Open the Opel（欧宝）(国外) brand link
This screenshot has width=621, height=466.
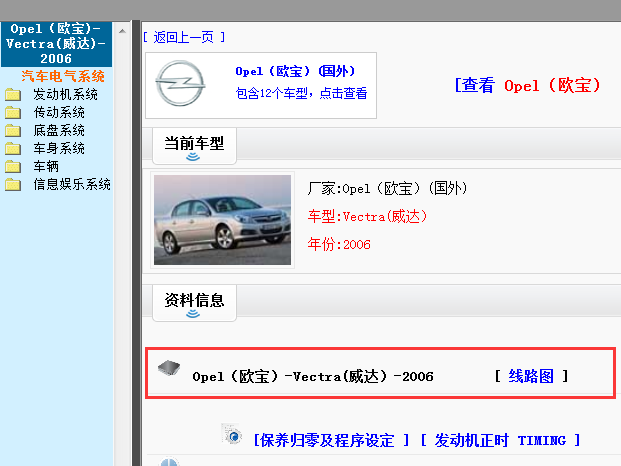295,71
